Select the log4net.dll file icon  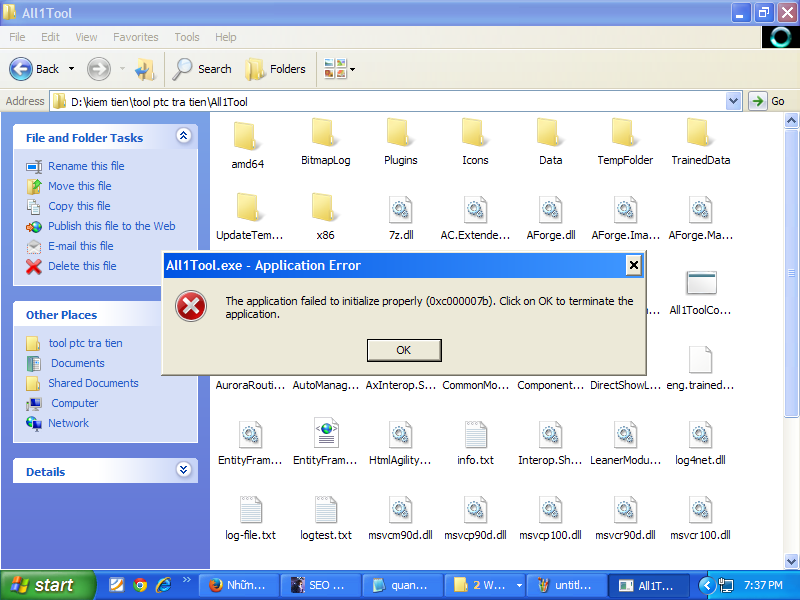click(700, 435)
